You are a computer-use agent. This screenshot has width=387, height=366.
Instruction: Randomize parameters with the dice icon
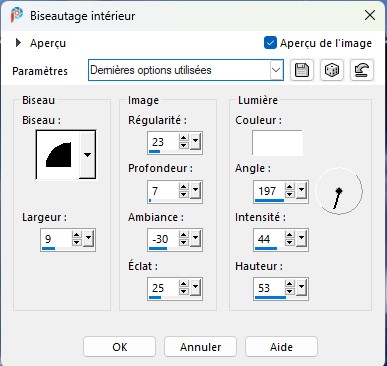coord(332,70)
